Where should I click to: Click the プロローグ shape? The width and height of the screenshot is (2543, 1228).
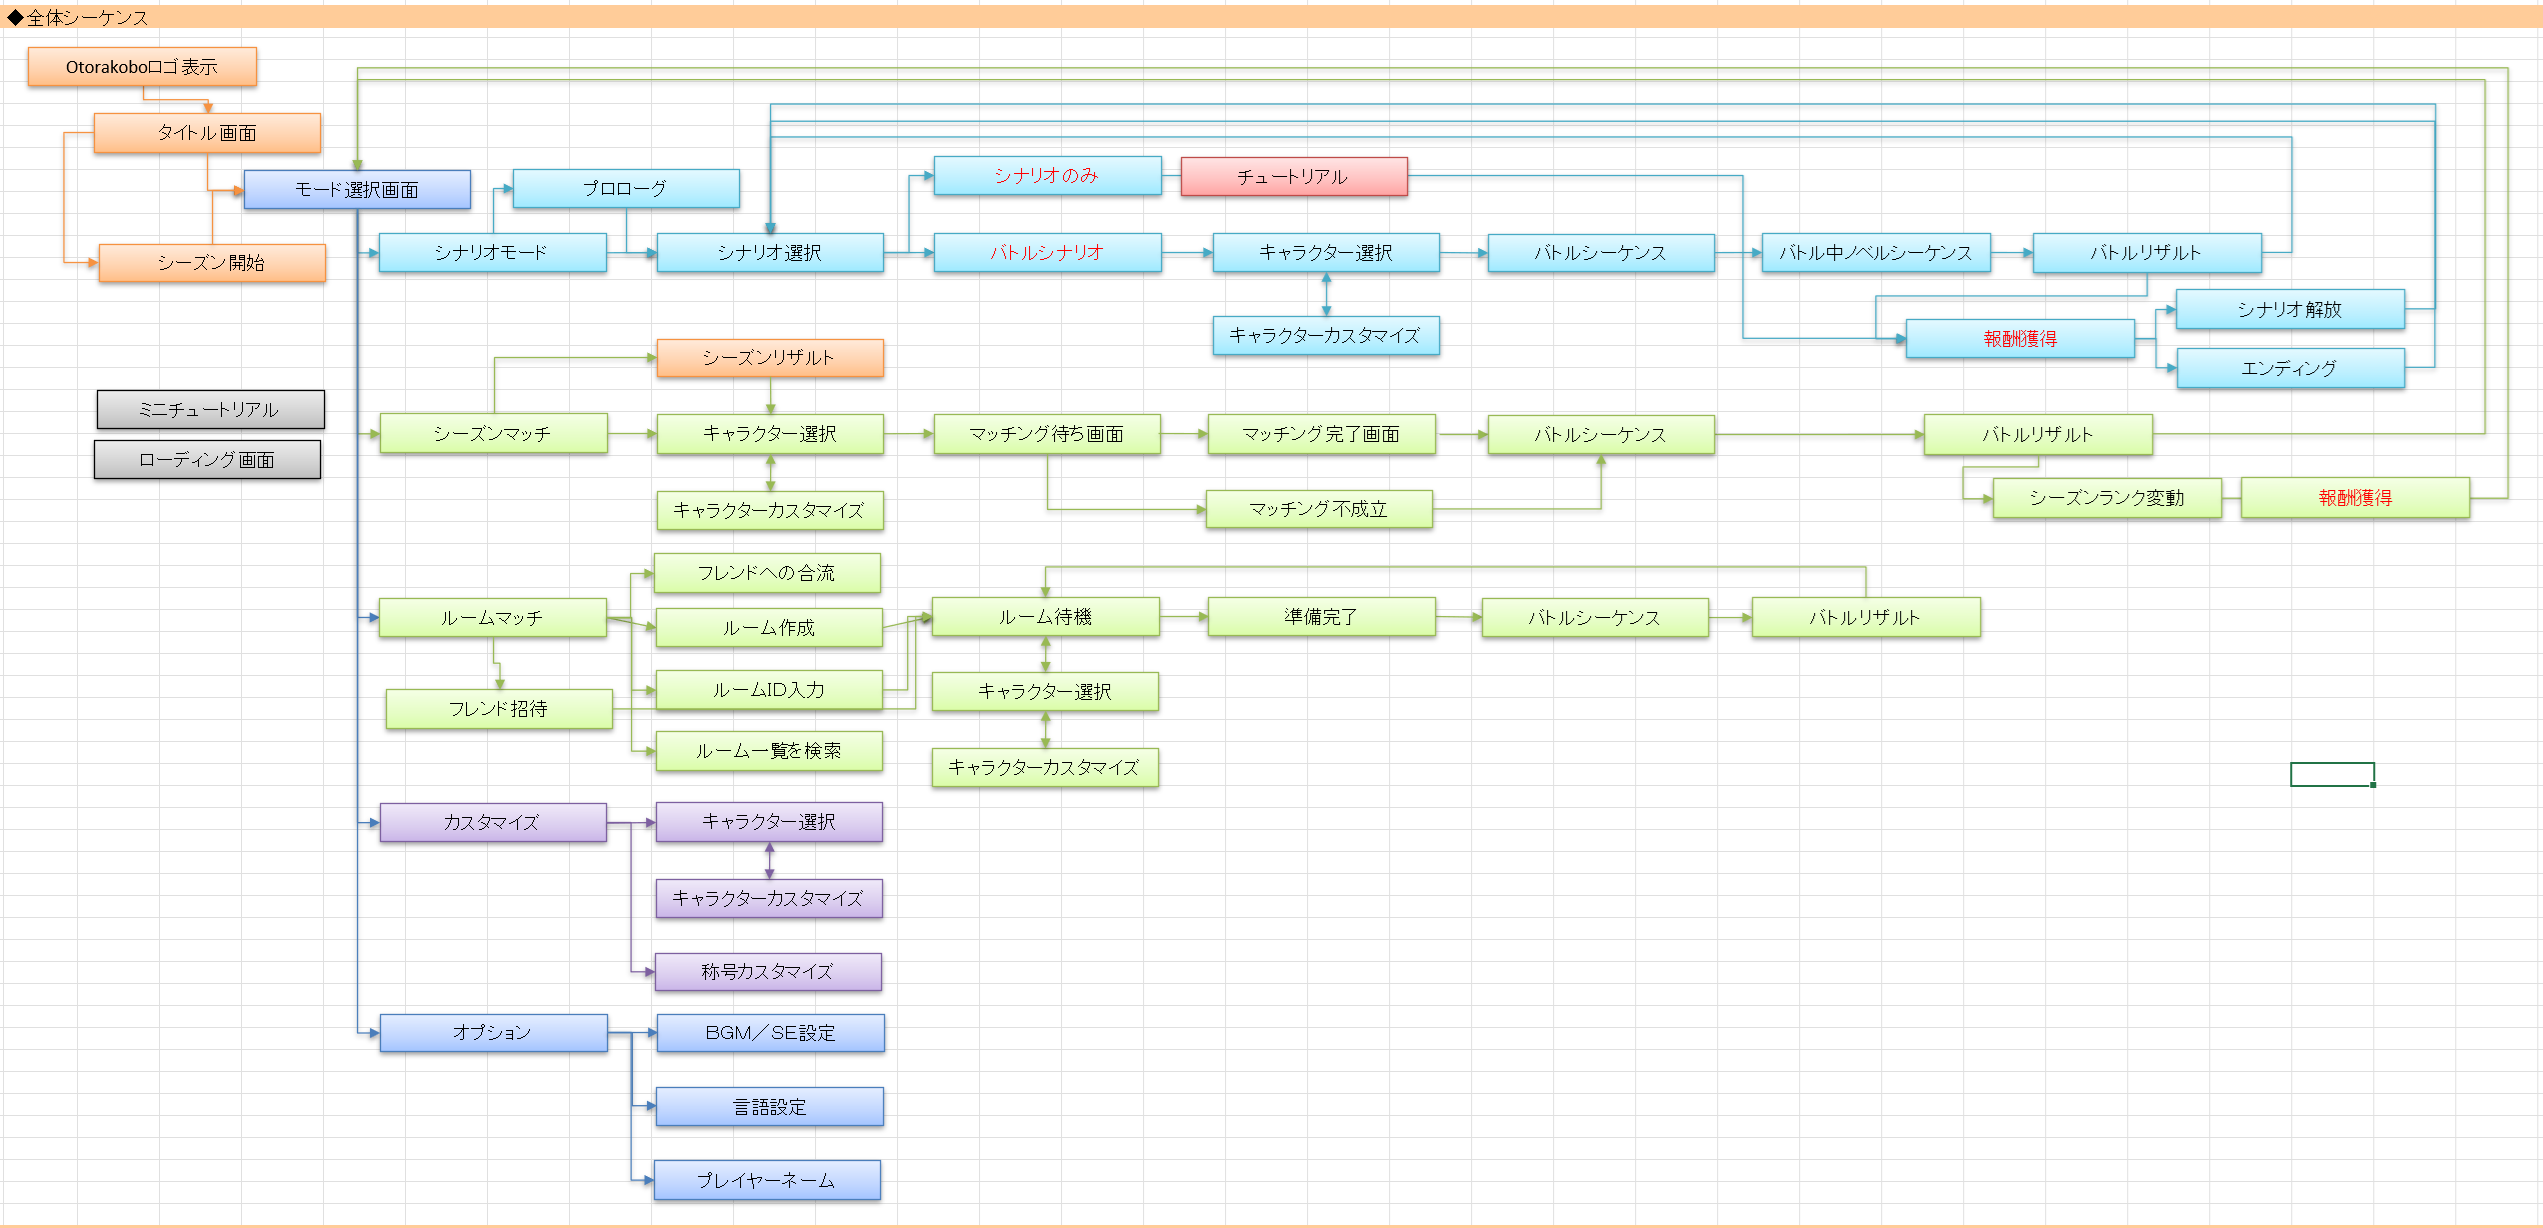click(626, 189)
